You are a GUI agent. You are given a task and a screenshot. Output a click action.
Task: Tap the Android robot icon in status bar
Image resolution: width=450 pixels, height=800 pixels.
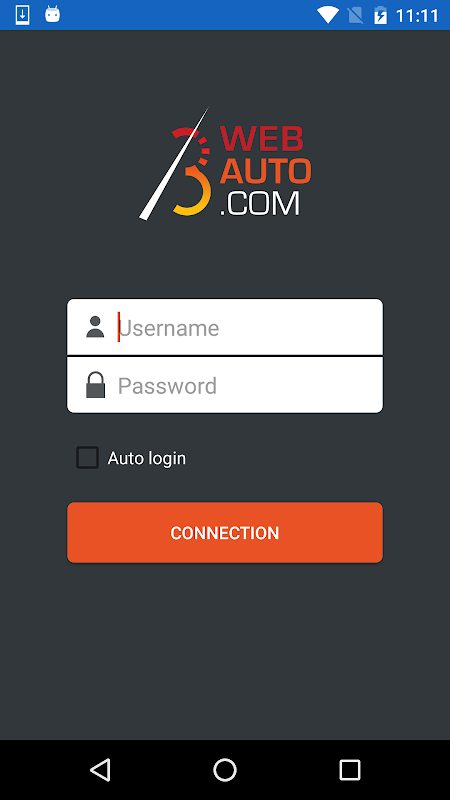52,14
